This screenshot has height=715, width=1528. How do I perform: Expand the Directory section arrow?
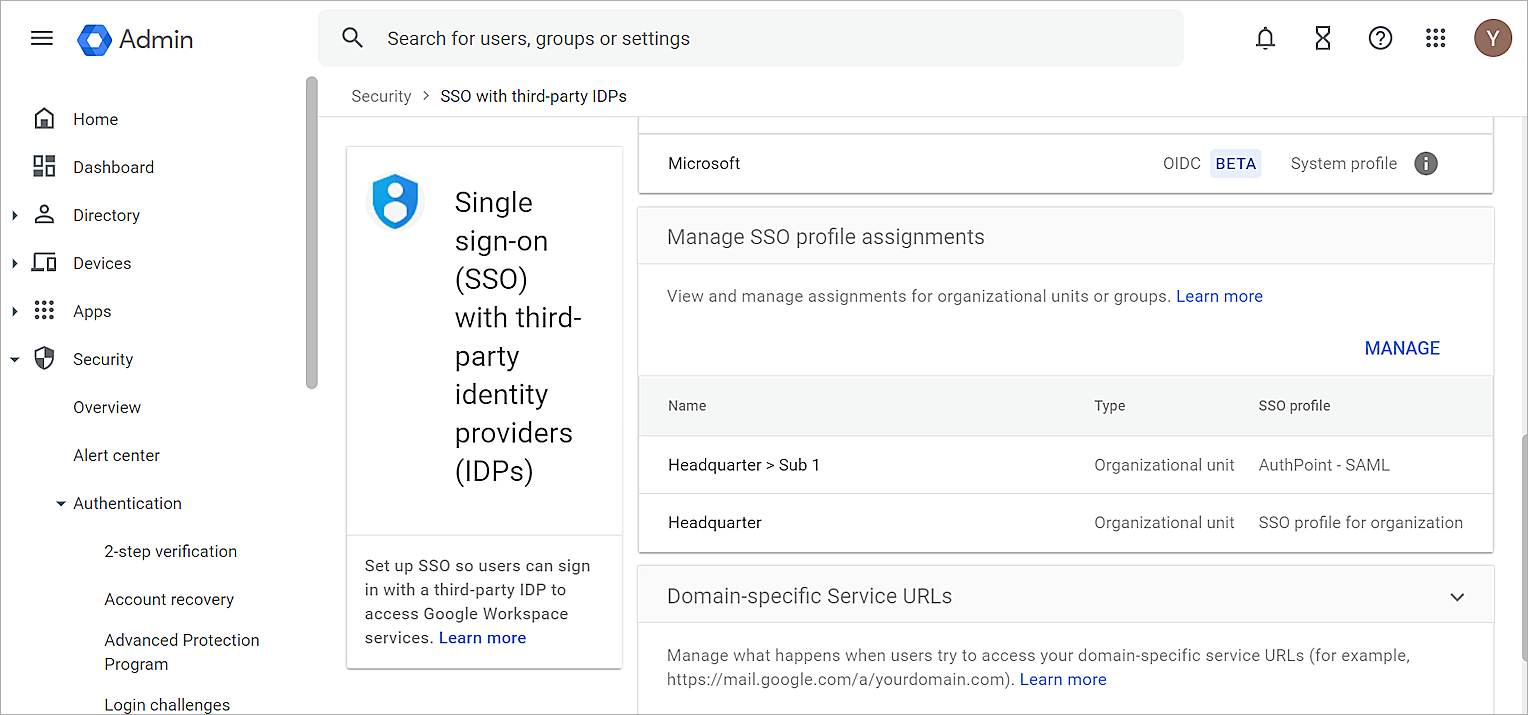pos(14,216)
